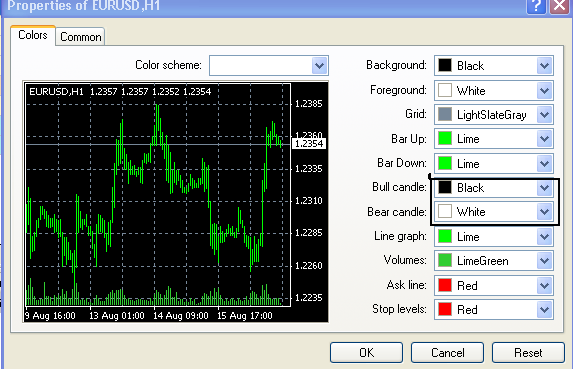Click the 'LimeGreen' text in Volumes field
Viewport: 573px width, 369px height.
(x=483, y=261)
